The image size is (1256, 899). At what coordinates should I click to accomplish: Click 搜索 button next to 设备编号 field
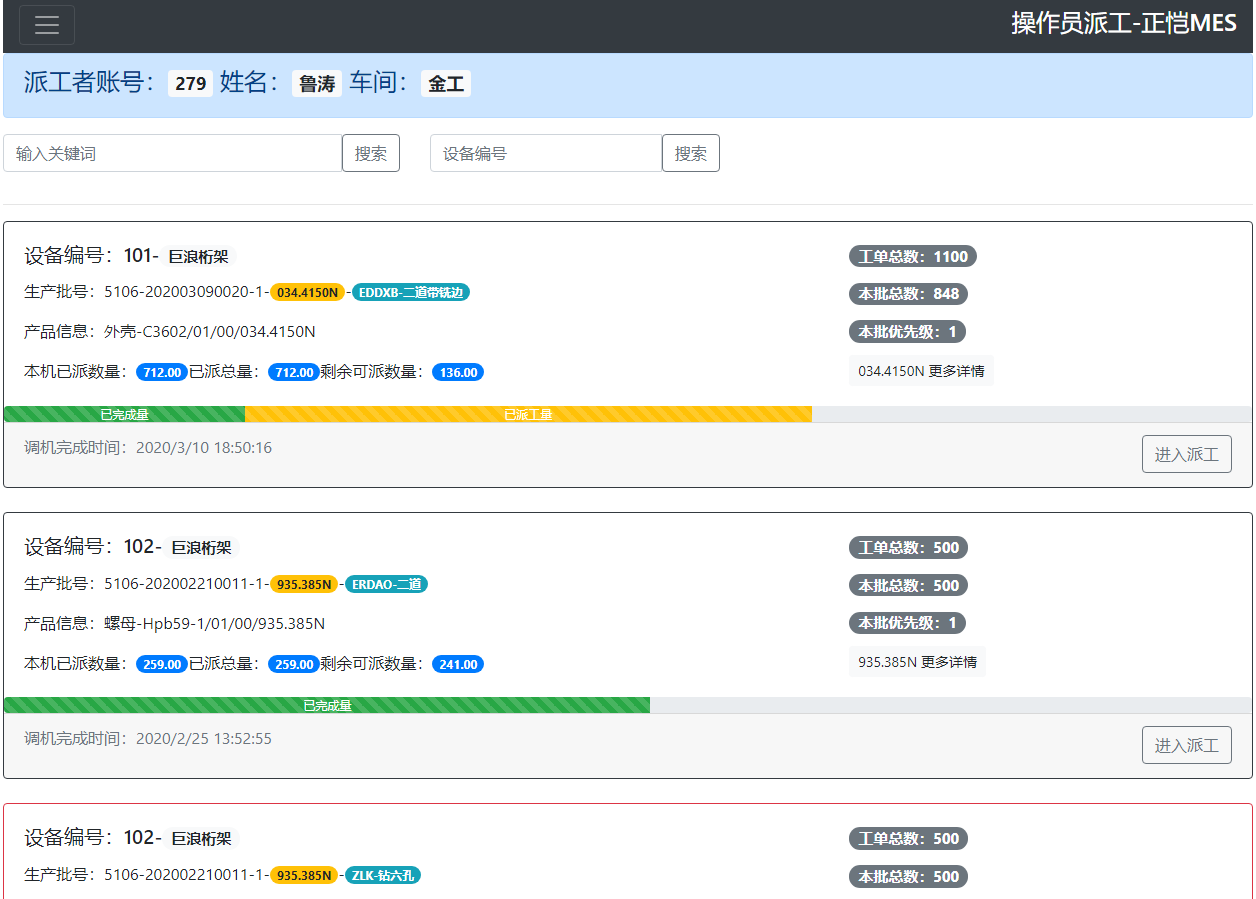click(691, 153)
